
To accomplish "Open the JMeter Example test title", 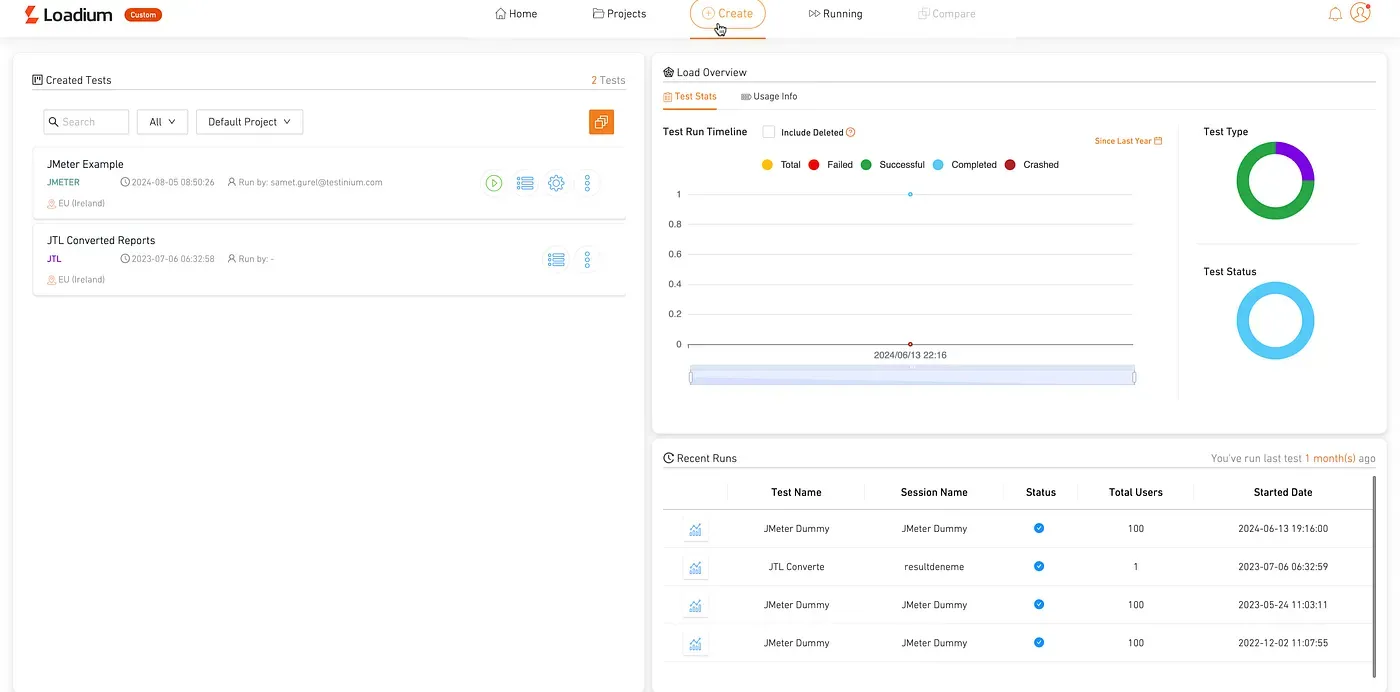I will point(85,164).
